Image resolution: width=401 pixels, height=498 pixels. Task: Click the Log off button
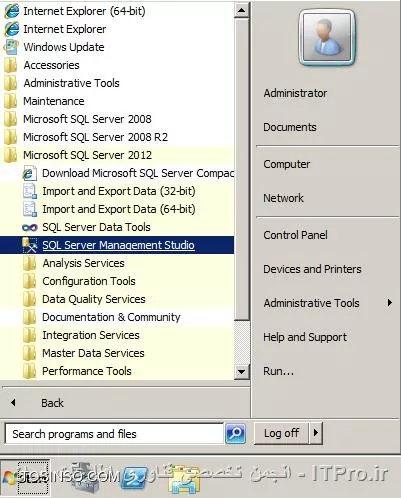pyautogui.click(x=281, y=433)
